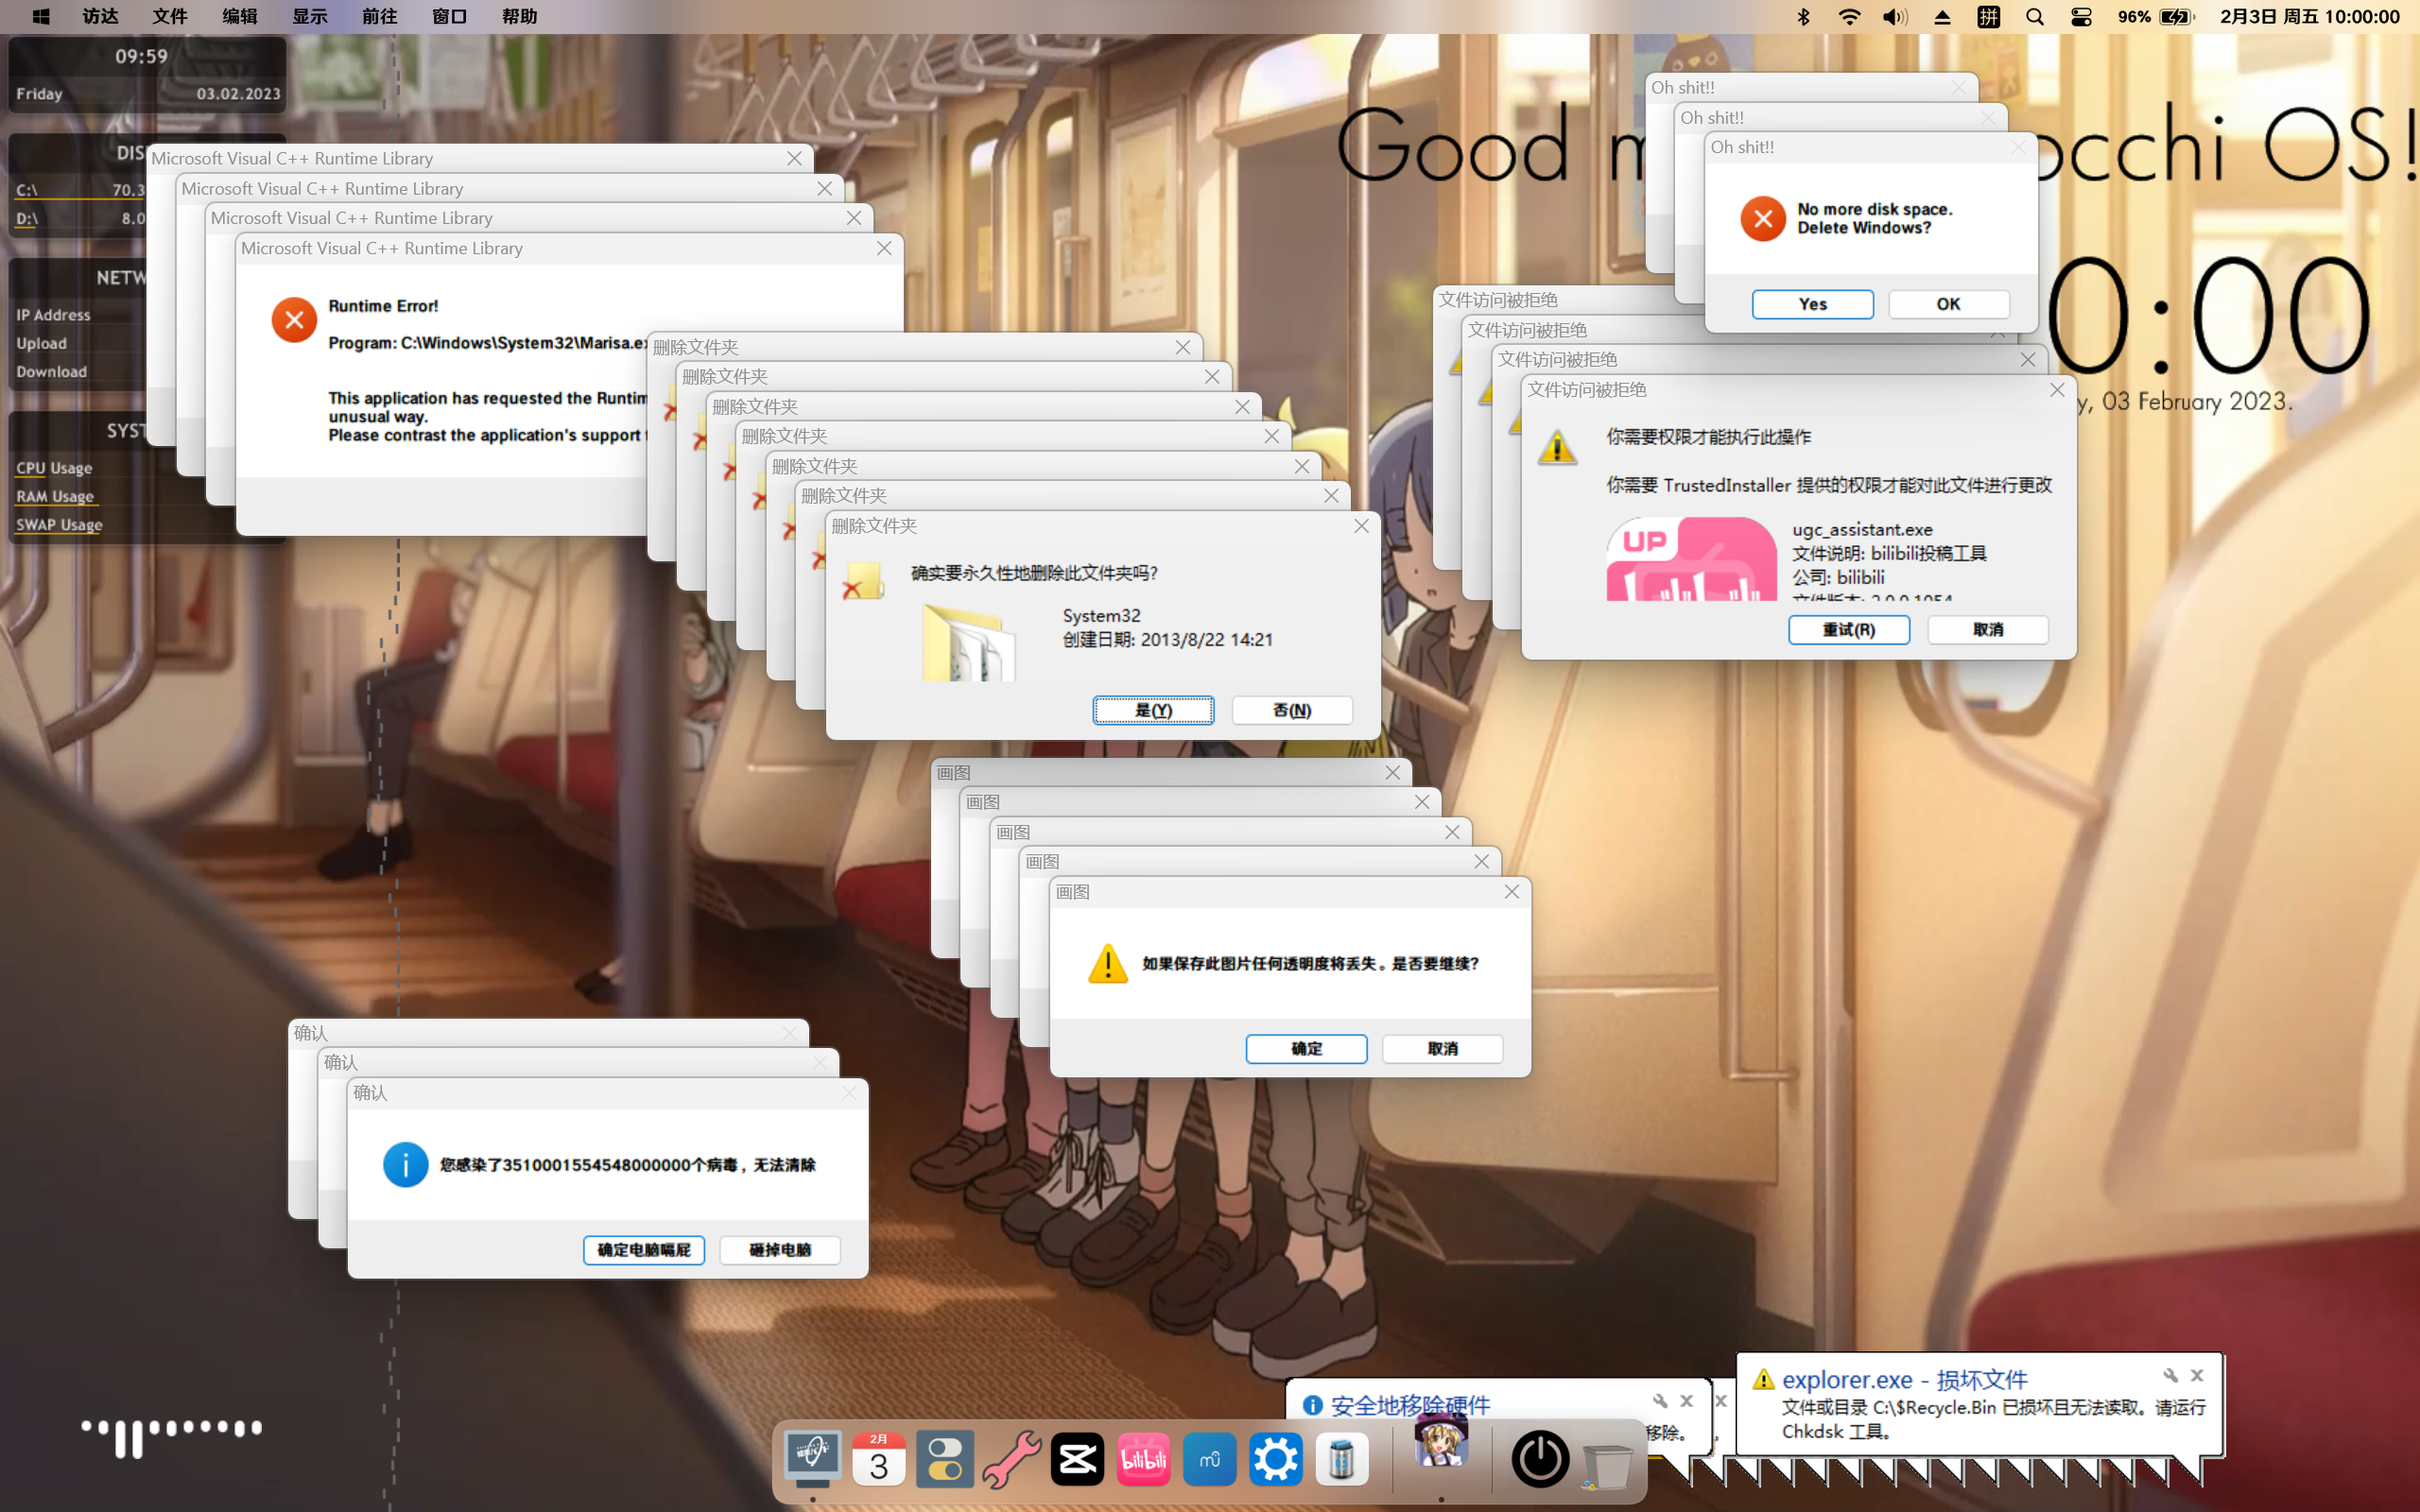Click OK in the Oh shit!! dialog
Image resolution: width=2420 pixels, height=1512 pixels.
[1948, 304]
